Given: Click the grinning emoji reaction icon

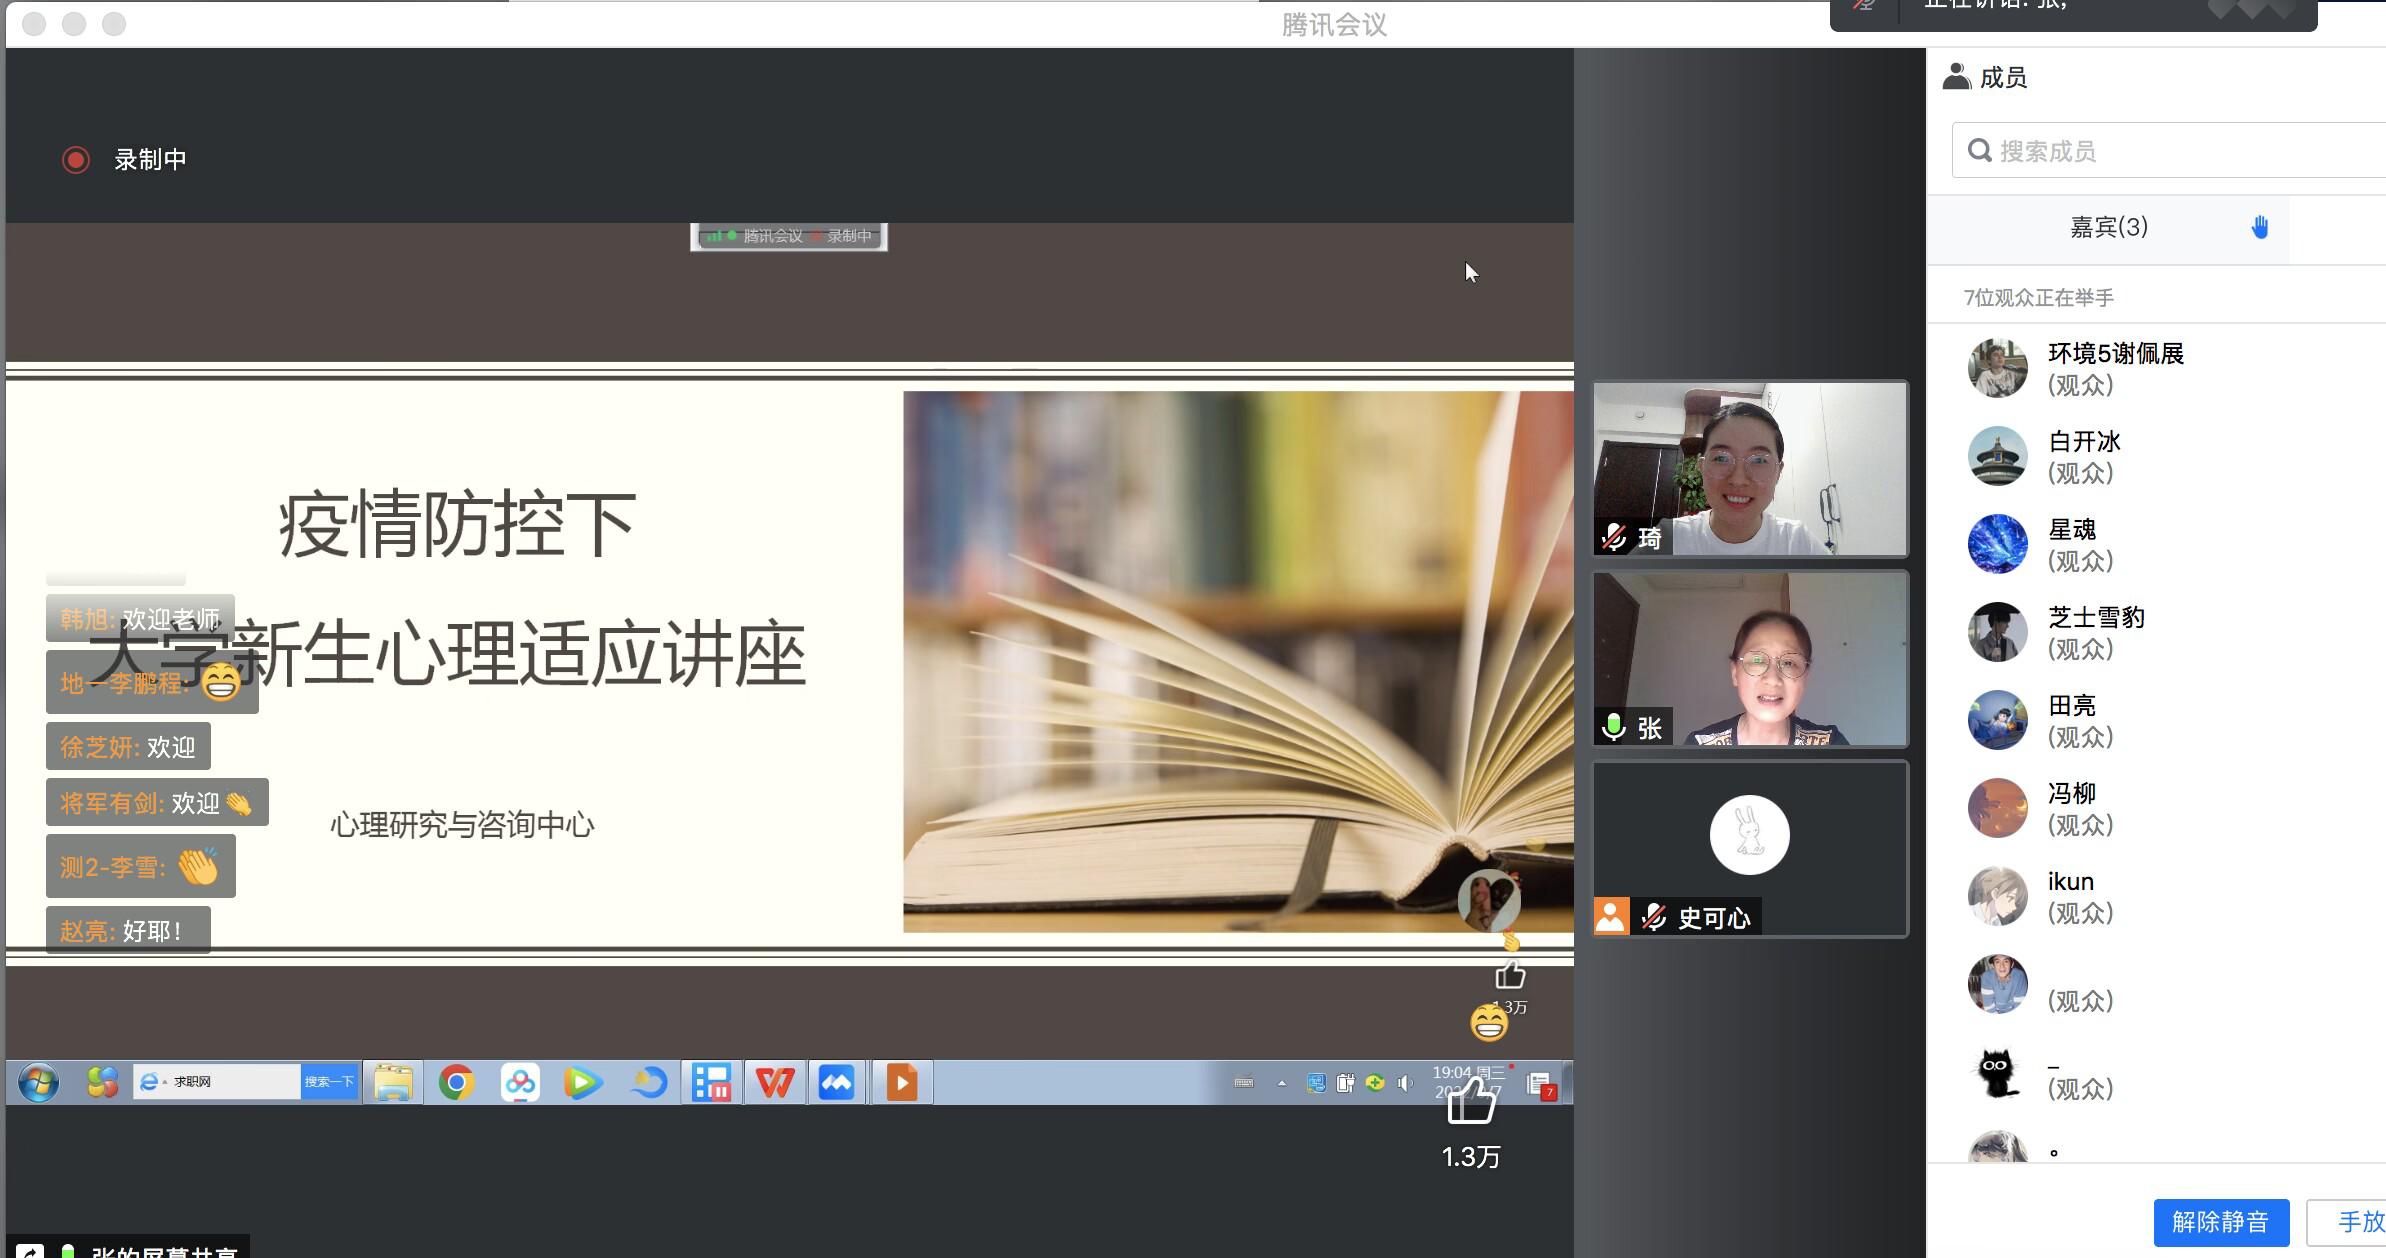Looking at the screenshot, I should point(1488,1023).
